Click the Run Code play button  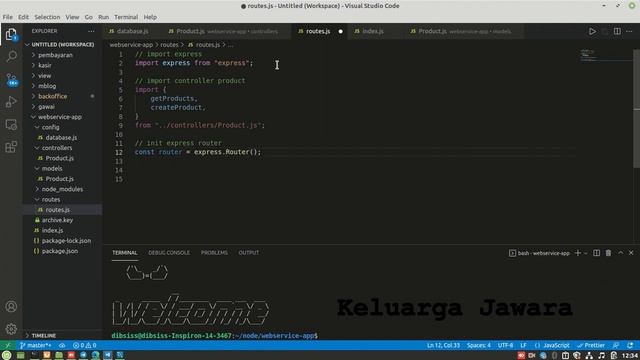tap(592, 31)
